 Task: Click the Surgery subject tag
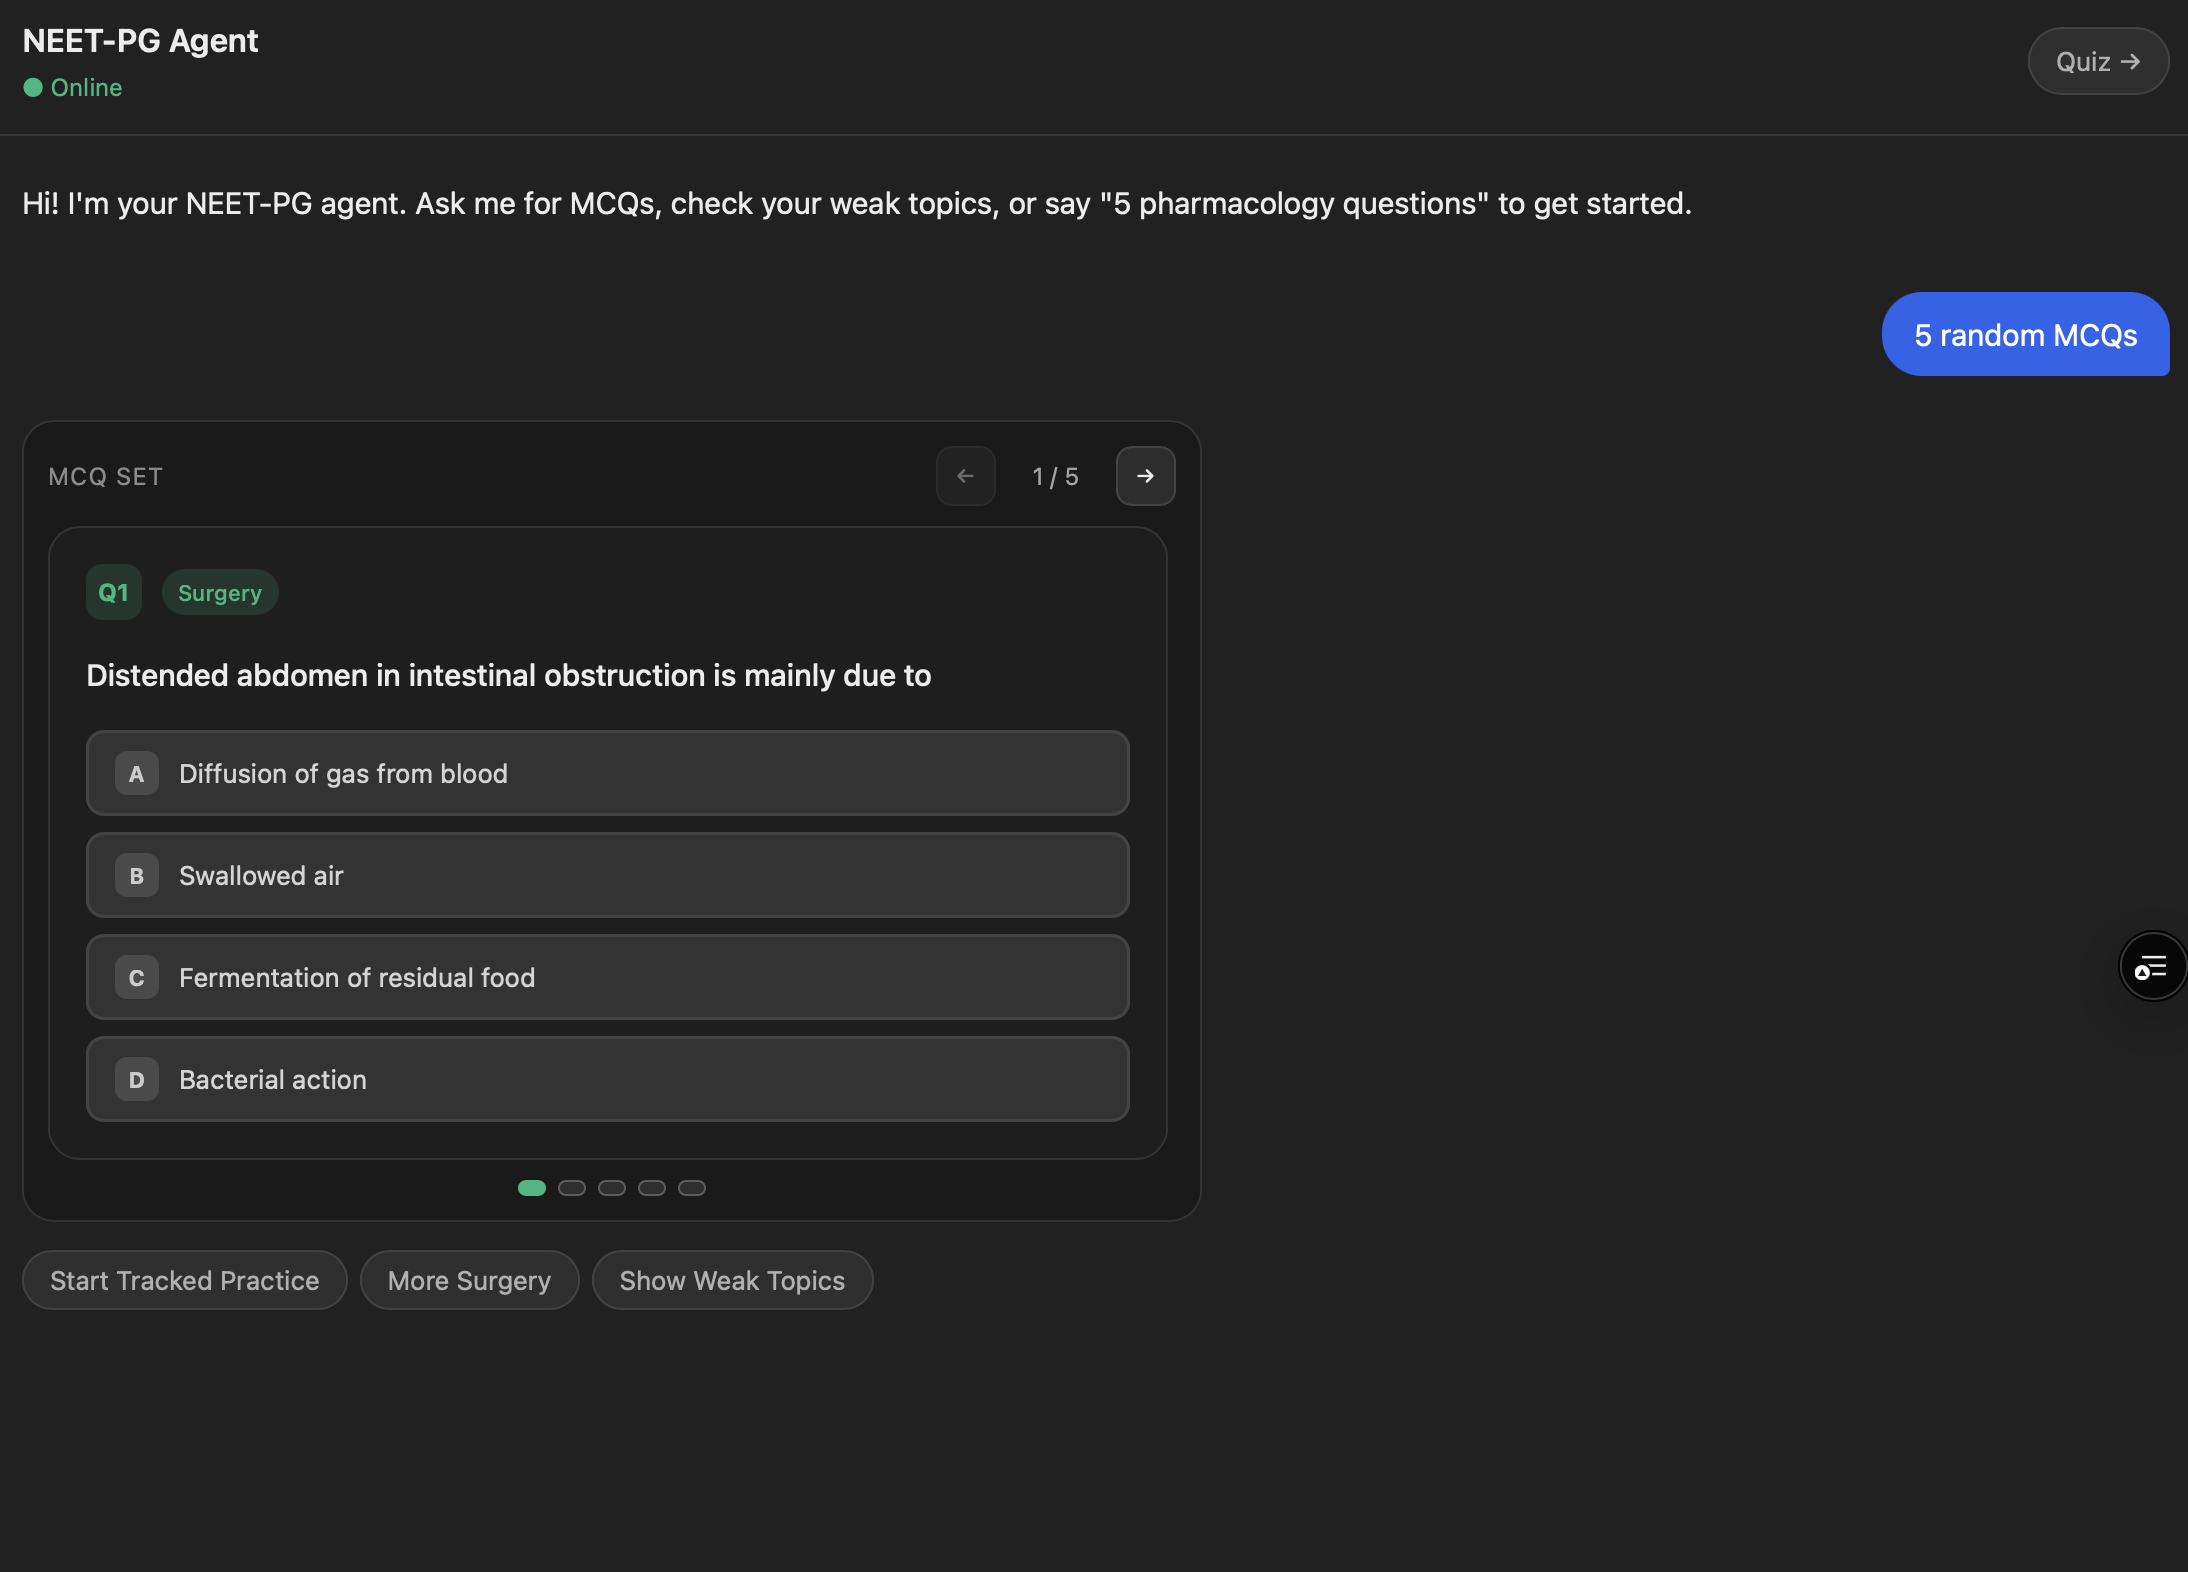coord(220,593)
